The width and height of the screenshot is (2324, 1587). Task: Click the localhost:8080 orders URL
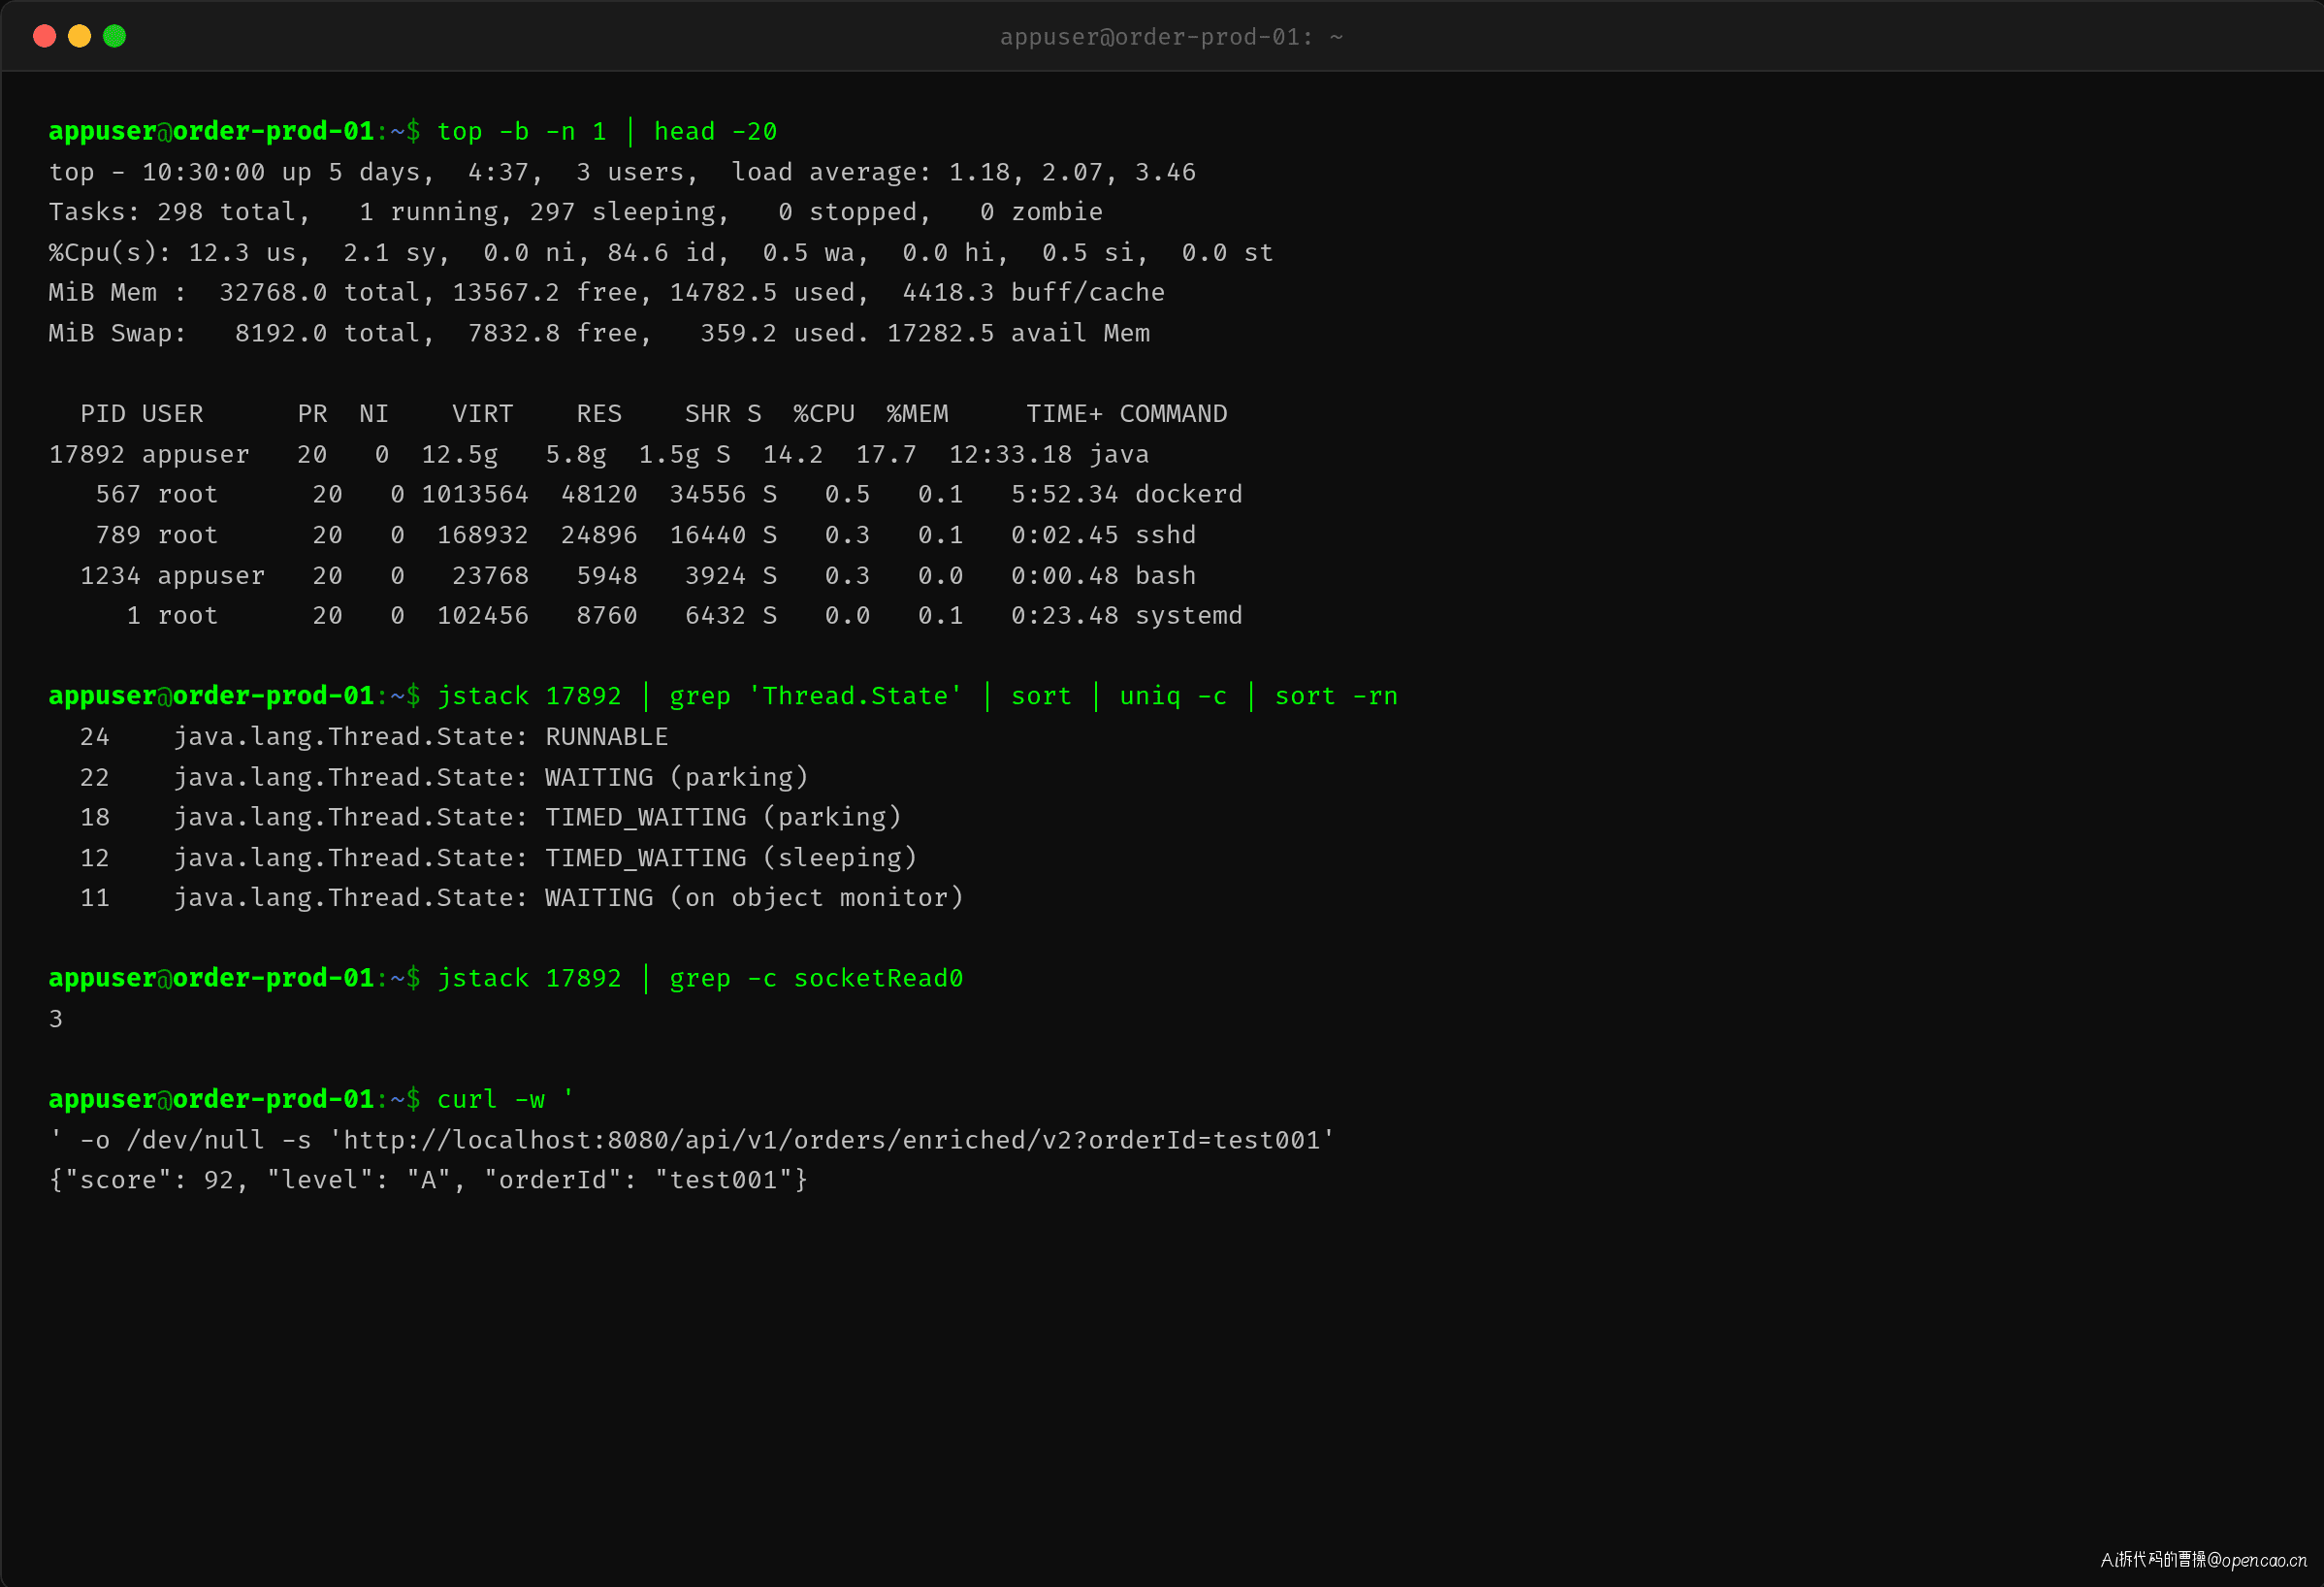[832, 1140]
